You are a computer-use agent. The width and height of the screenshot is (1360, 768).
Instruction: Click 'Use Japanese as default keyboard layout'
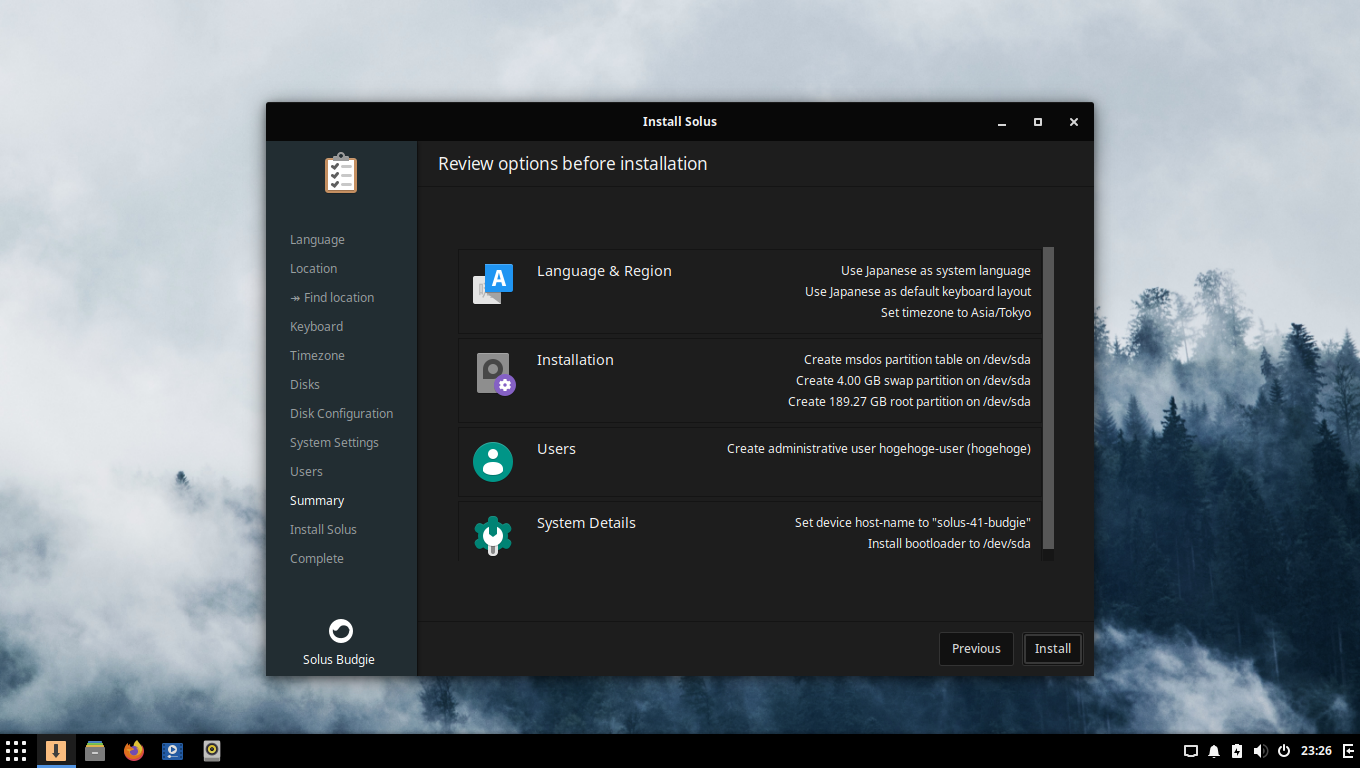click(918, 292)
